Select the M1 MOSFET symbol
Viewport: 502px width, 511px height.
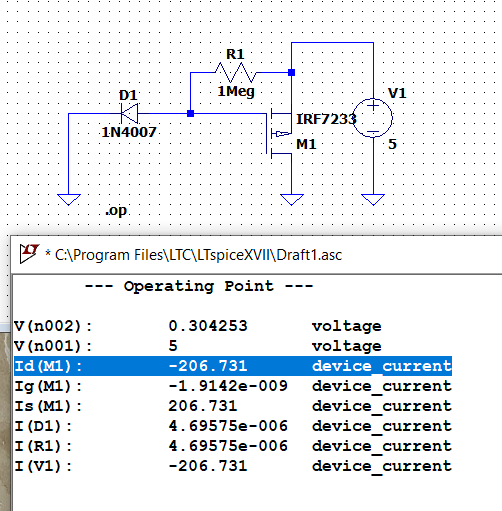(x=280, y=133)
